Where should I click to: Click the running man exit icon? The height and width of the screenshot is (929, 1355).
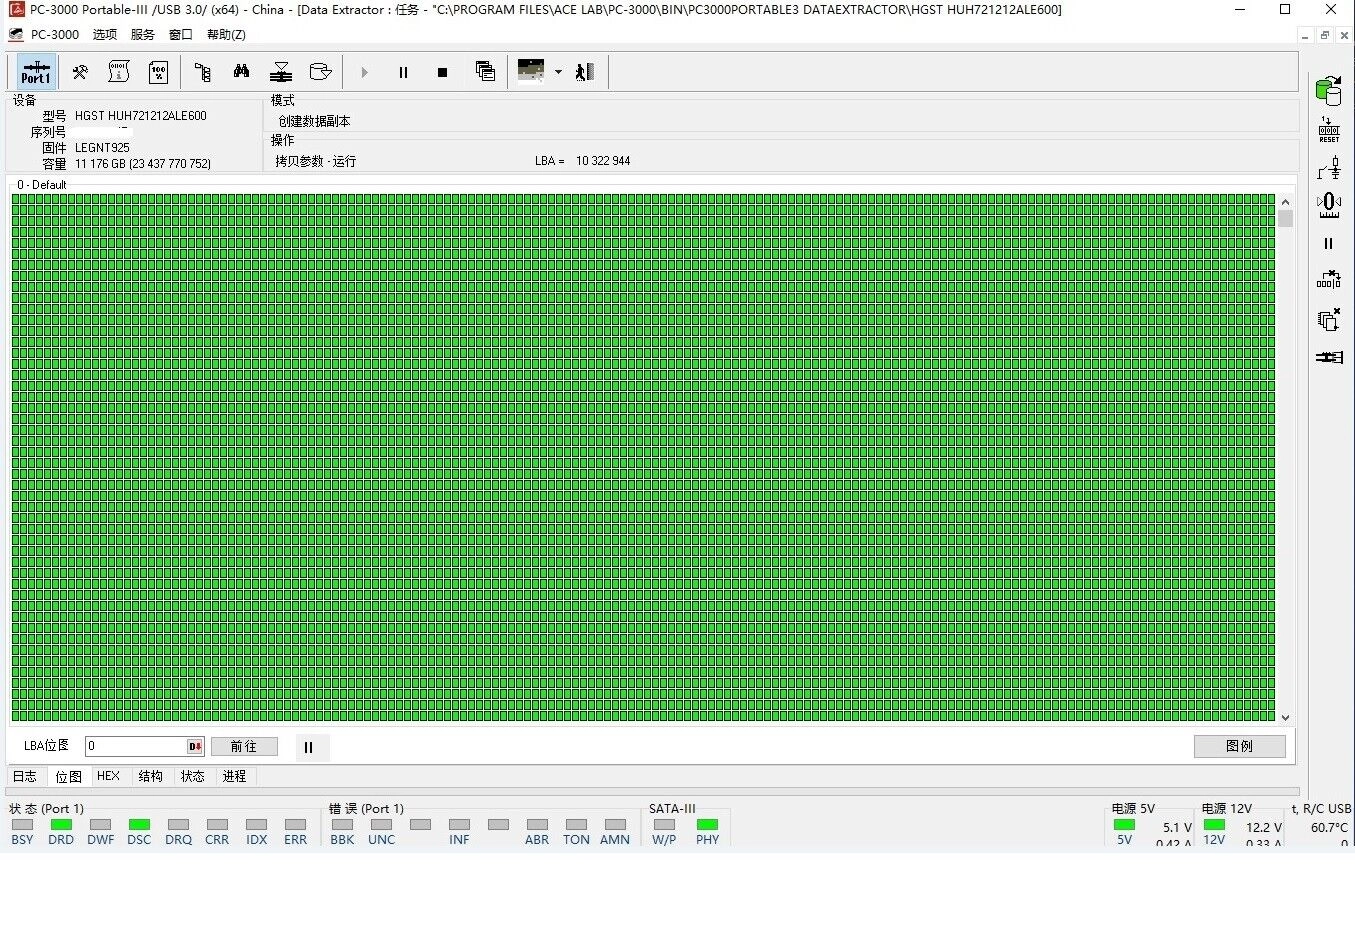click(x=585, y=72)
